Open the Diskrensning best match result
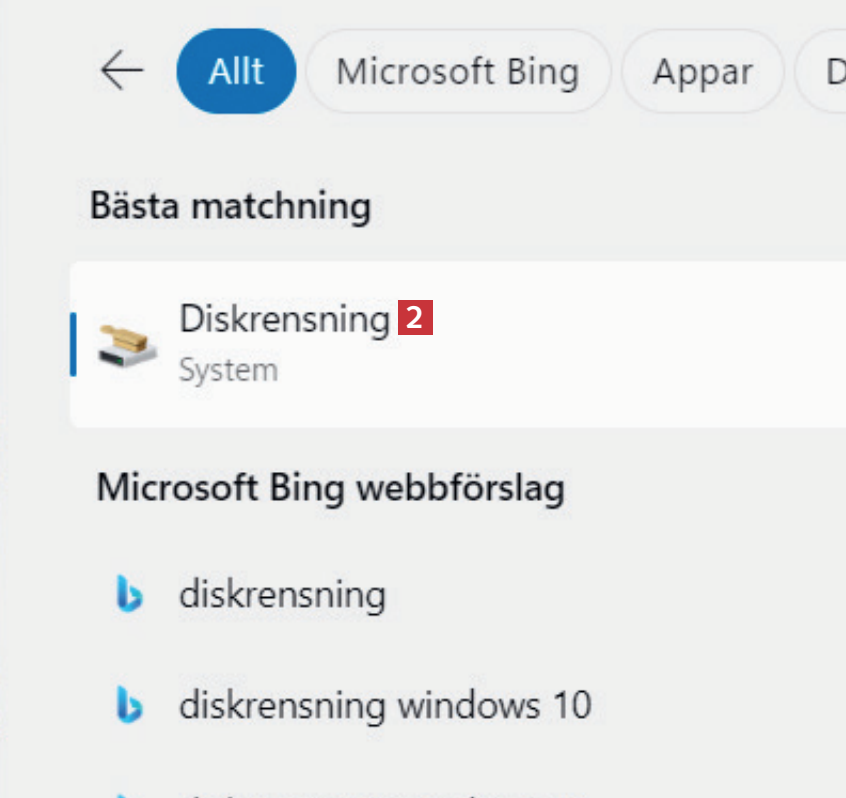 coord(284,319)
